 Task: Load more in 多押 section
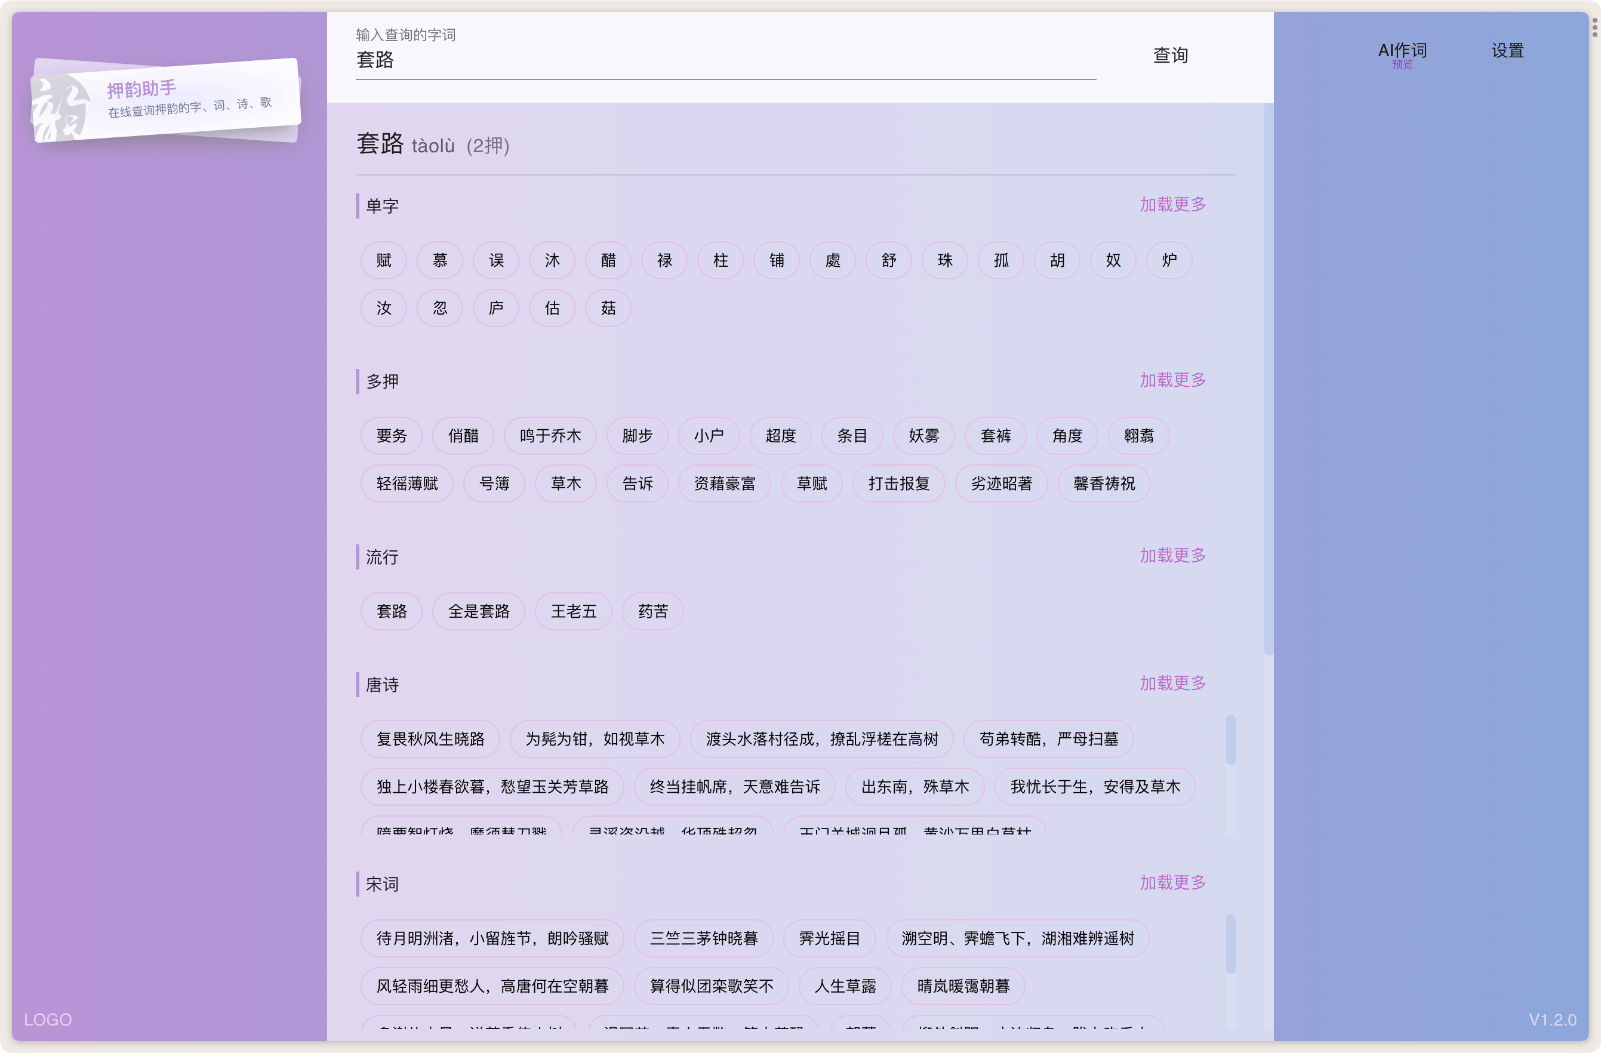pyautogui.click(x=1173, y=380)
